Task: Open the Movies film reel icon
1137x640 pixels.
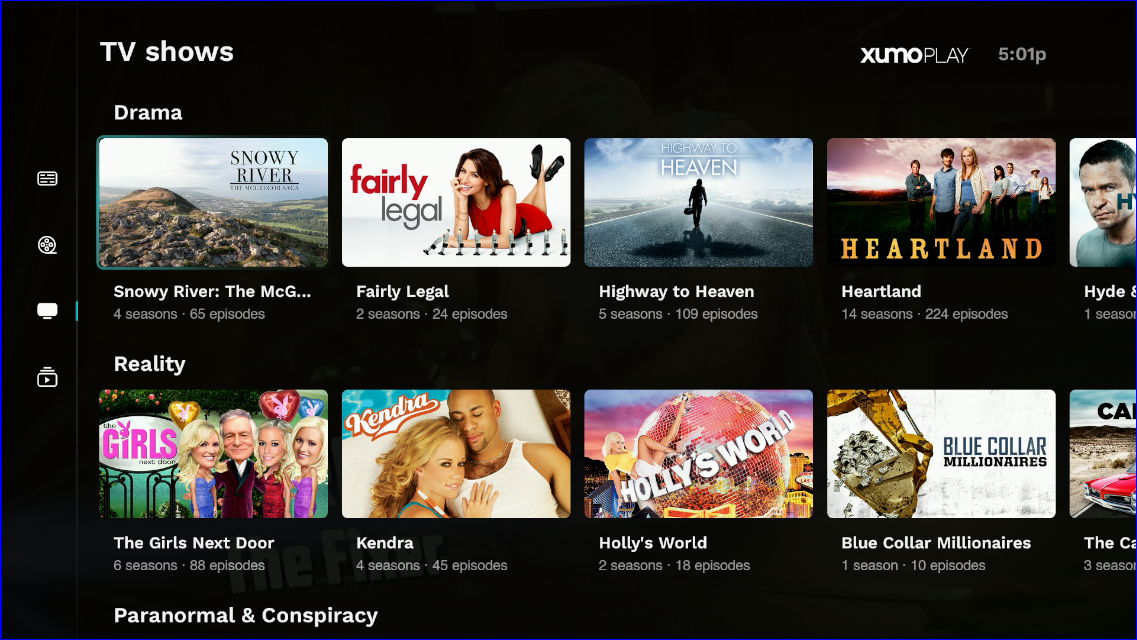Action: click(47, 245)
